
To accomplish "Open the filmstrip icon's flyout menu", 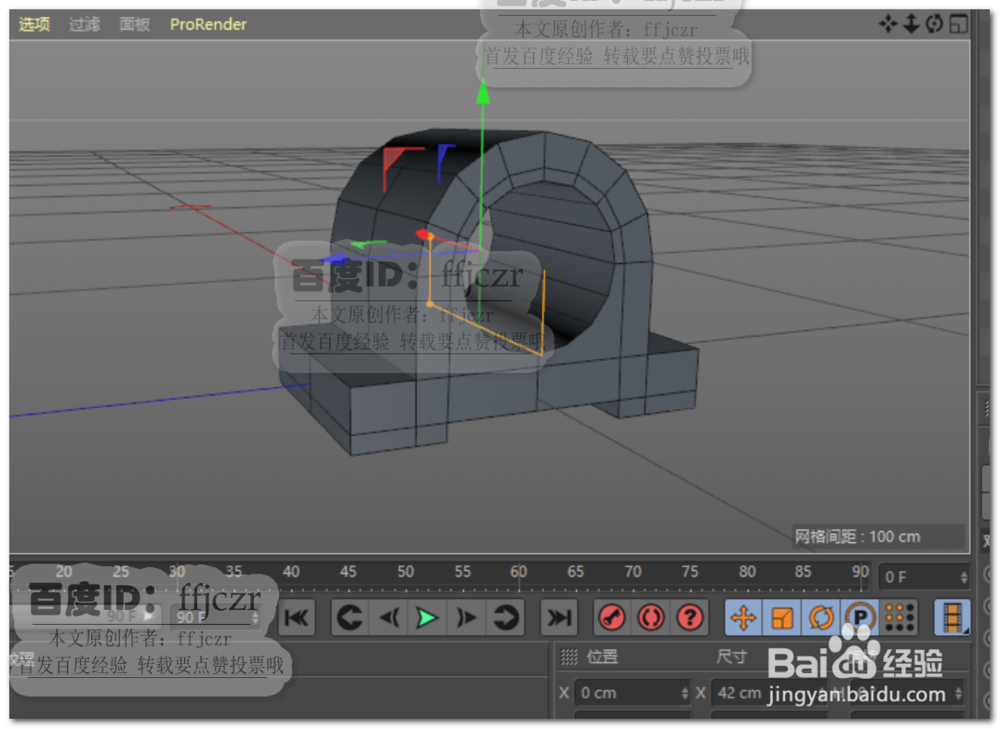I will (967, 631).
